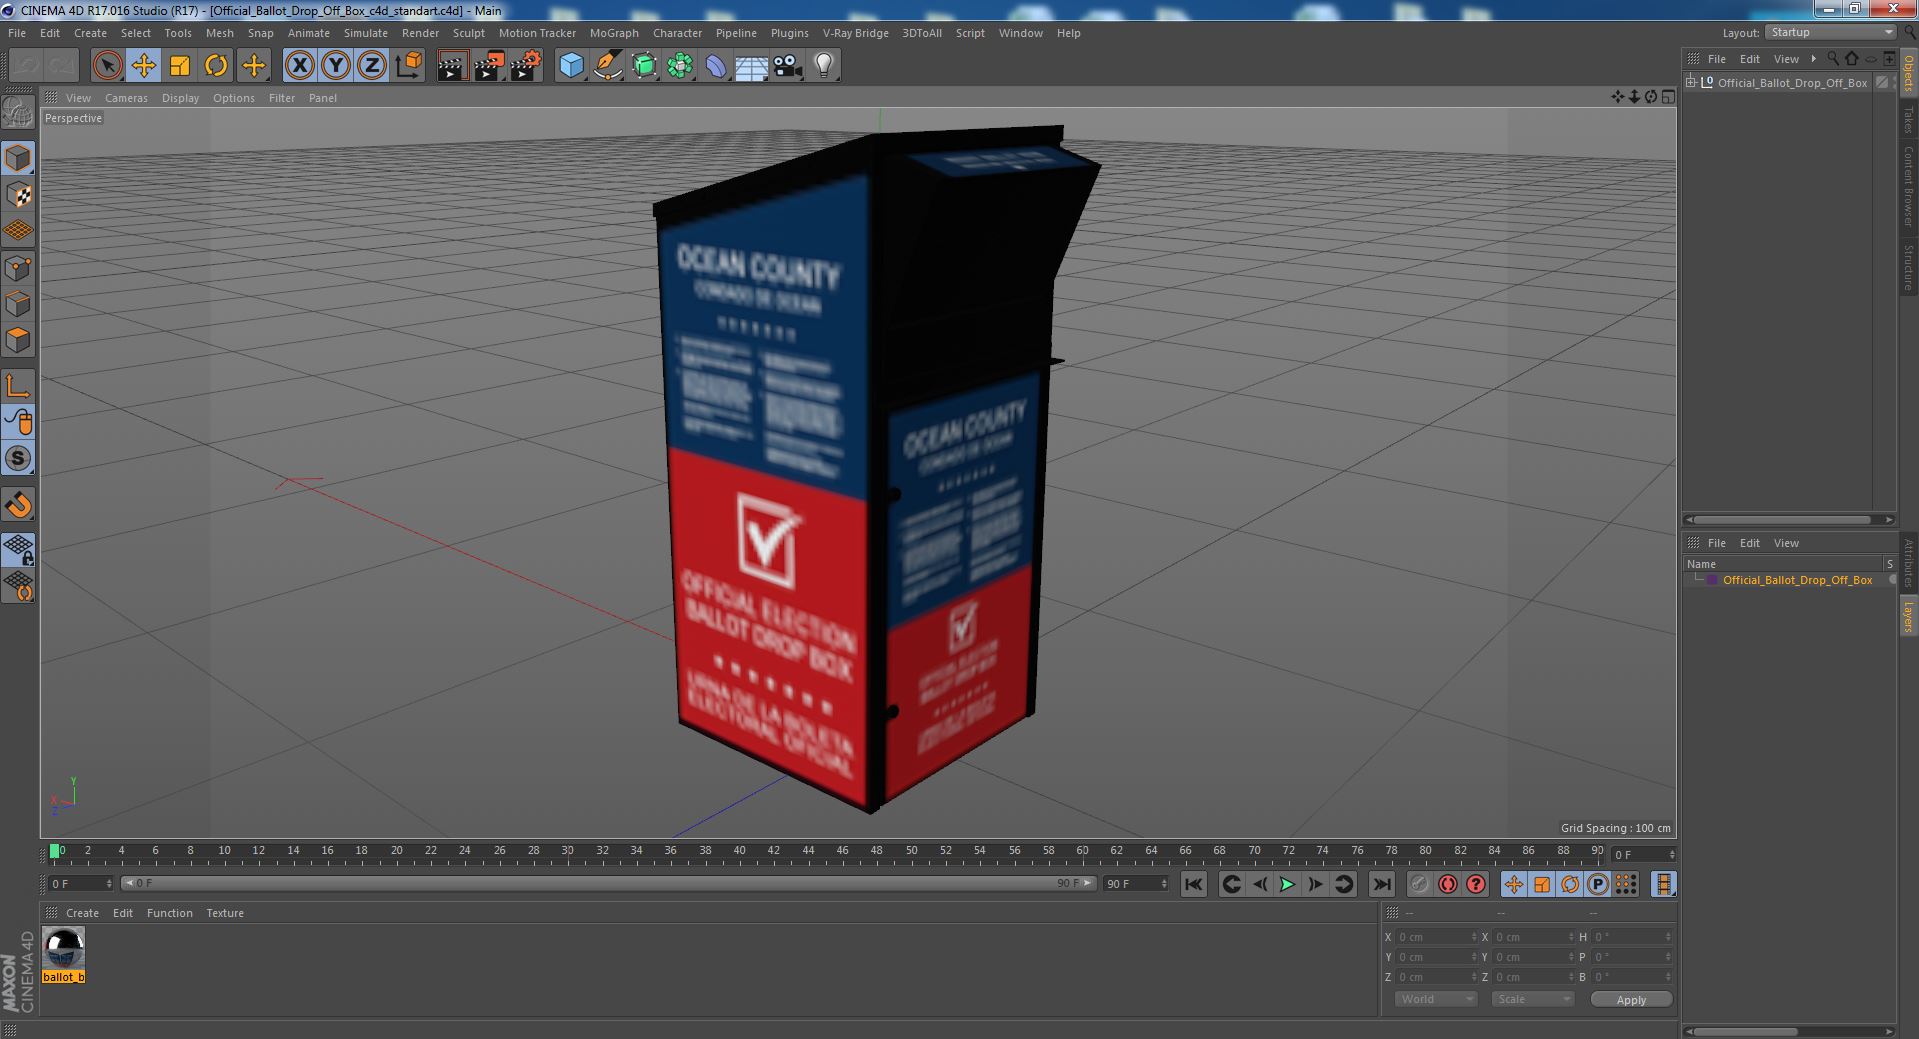Add an array modeling object
The height and width of the screenshot is (1039, 1919).
click(x=680, y=66)
